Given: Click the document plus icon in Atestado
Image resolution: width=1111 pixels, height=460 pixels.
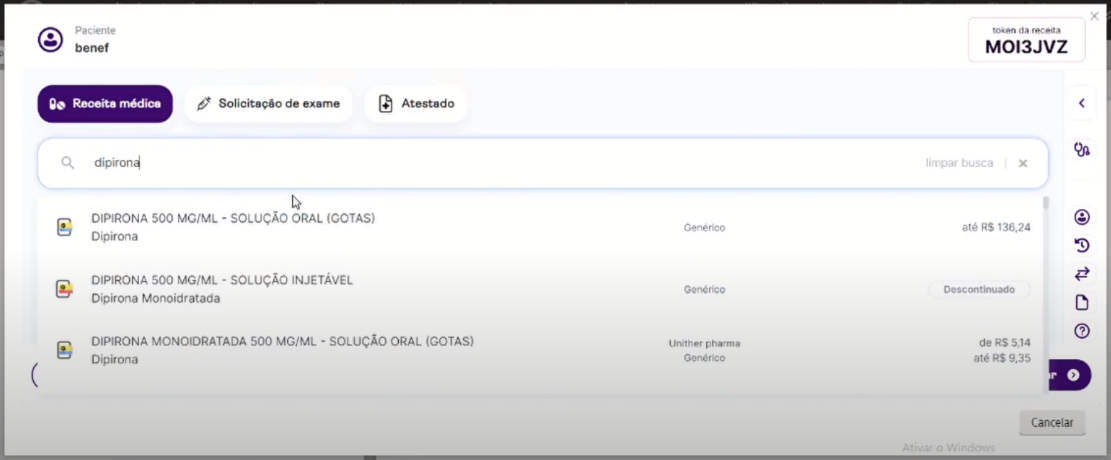Looking at the screenshot, I should point(385,103).
